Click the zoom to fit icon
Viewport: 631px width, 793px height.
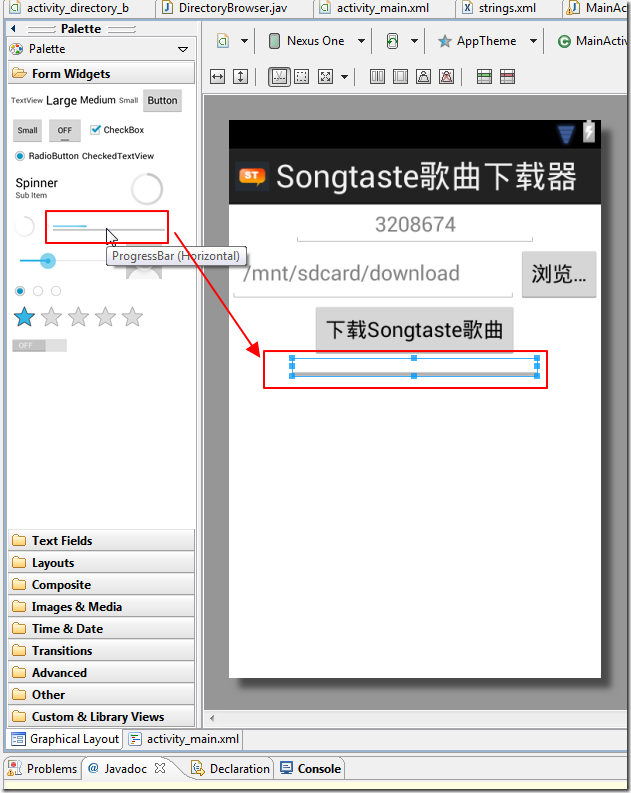pos(325,77)
